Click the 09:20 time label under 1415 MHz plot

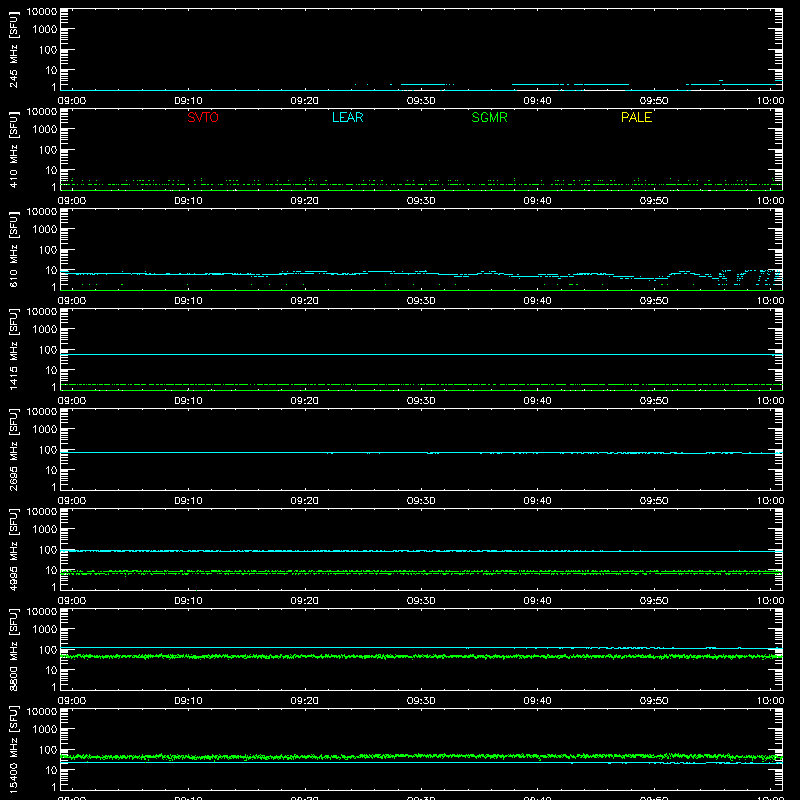[305, 401]
